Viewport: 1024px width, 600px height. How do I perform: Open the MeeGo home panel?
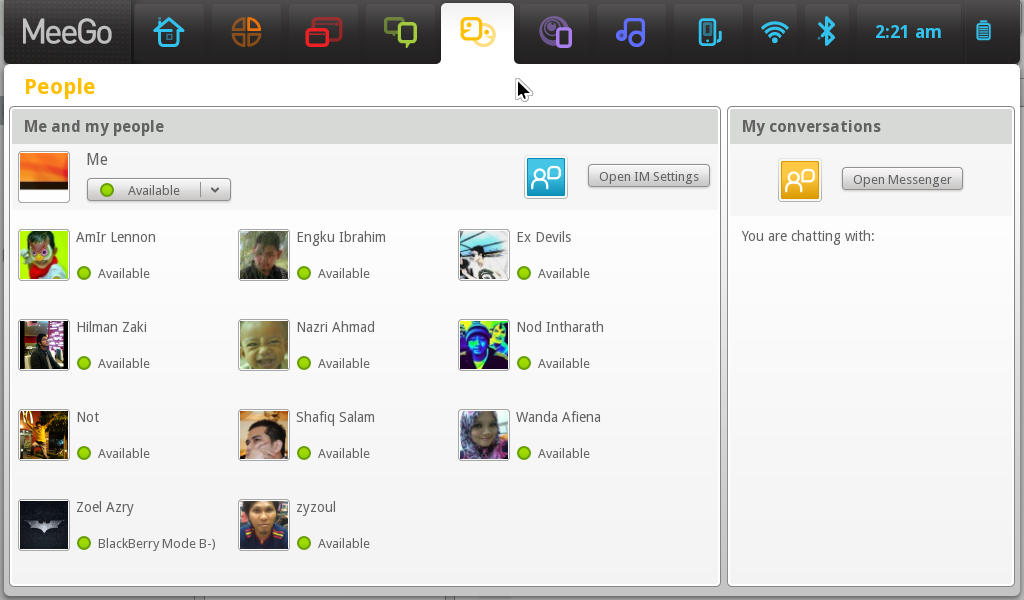point(170,31)
